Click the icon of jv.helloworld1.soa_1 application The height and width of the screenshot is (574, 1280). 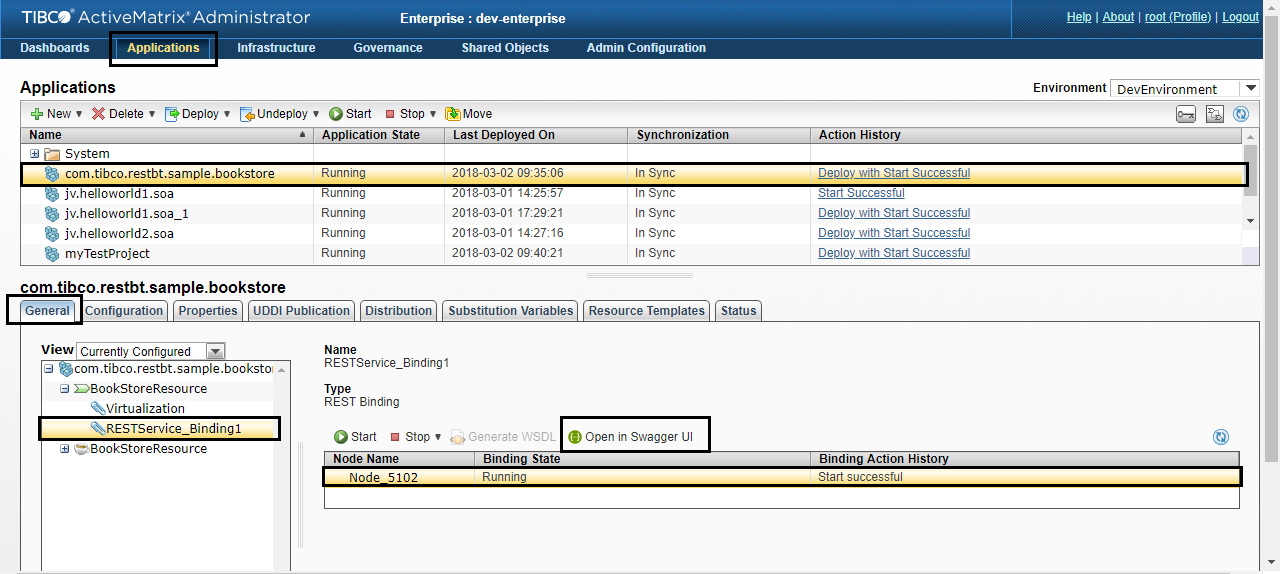tap(52, 213)
